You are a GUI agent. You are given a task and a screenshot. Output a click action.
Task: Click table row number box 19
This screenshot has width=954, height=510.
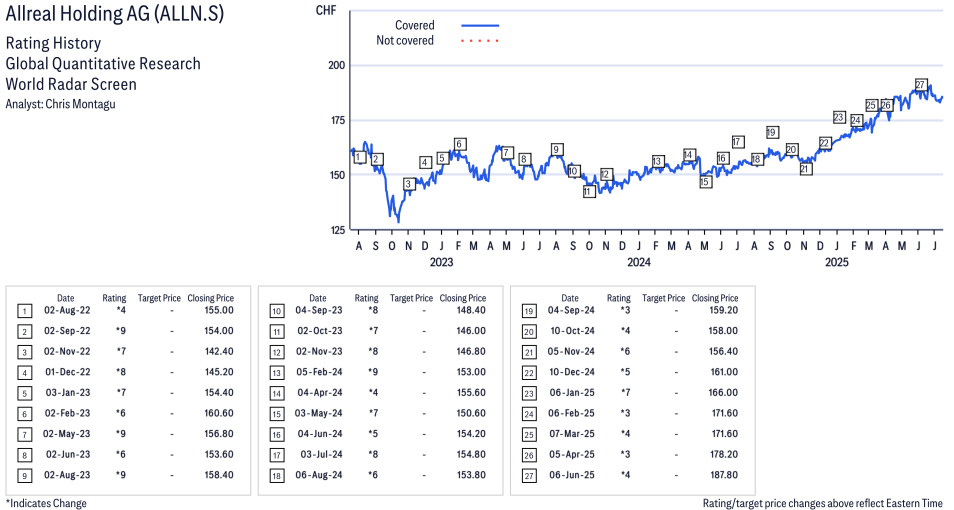(529, 311)
